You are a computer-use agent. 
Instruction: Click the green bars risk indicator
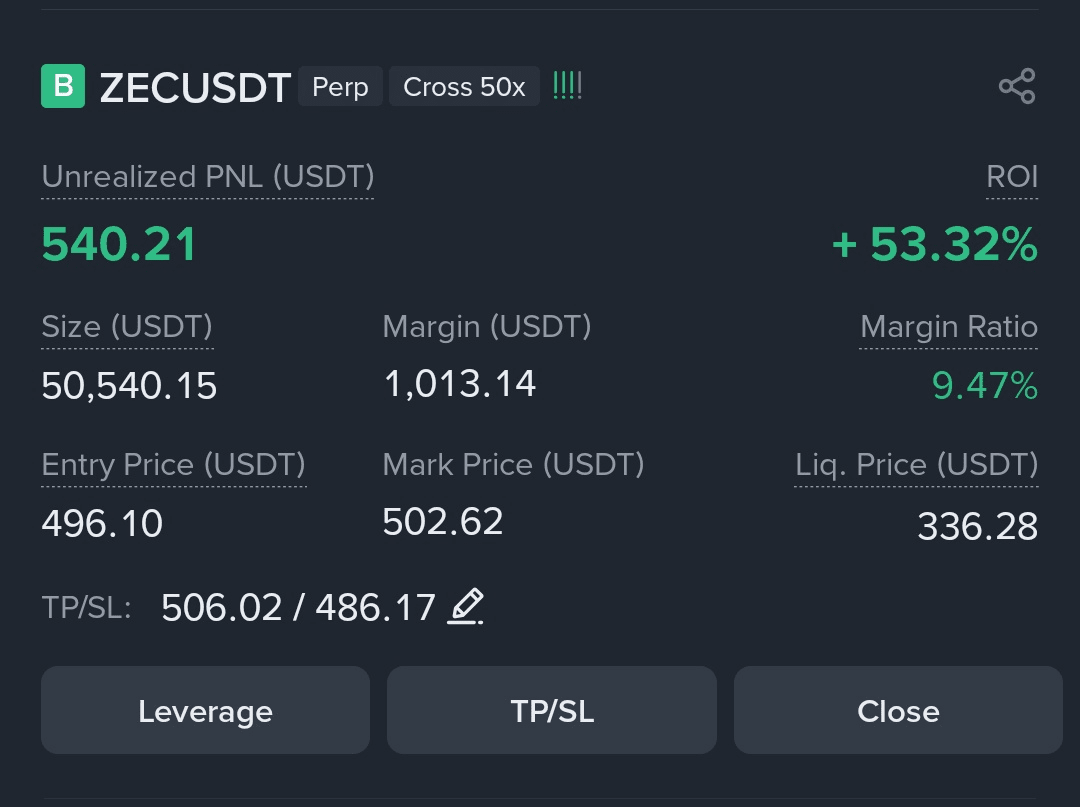click(x=567, y=86)
